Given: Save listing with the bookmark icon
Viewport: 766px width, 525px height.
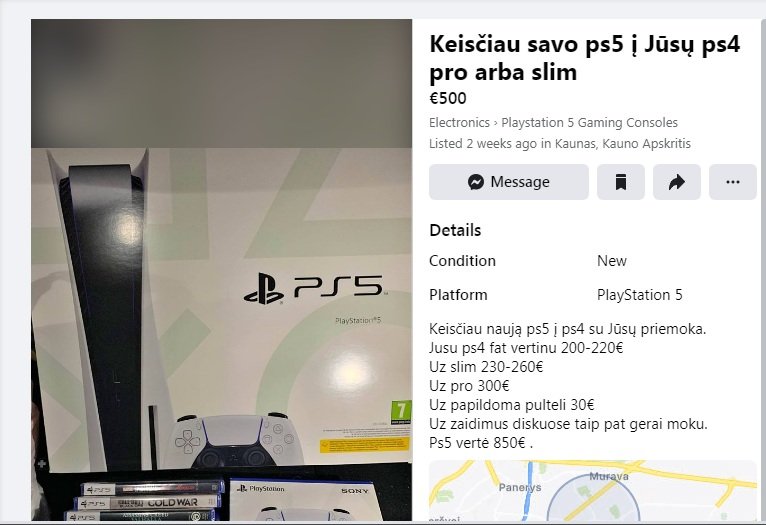Looking at the screenshot, I should coord(620,182).
